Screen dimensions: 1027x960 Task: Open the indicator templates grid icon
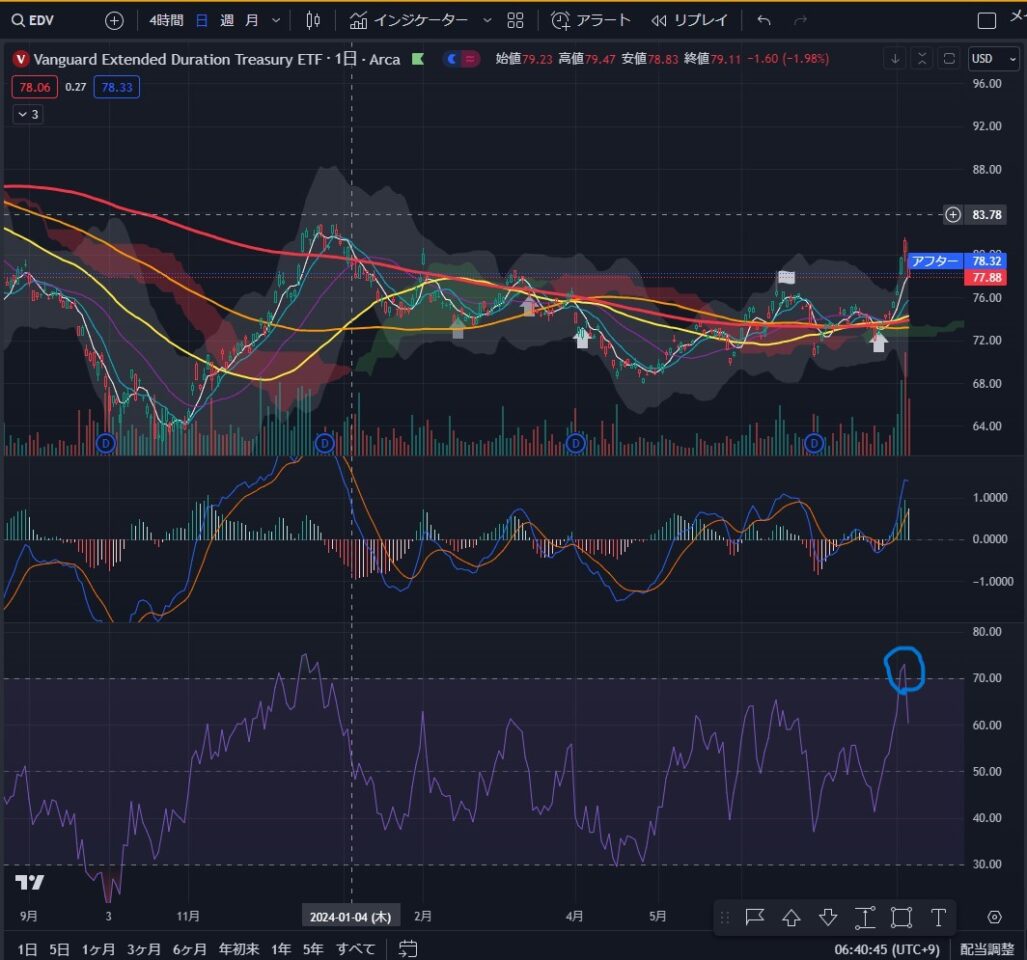515,21
